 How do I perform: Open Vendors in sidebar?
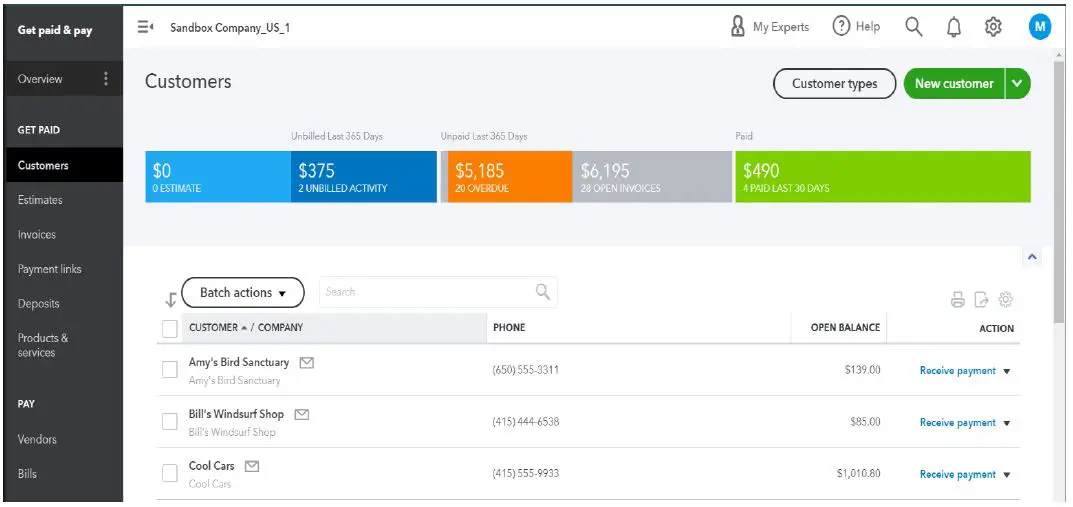click(x=37, y=439)
